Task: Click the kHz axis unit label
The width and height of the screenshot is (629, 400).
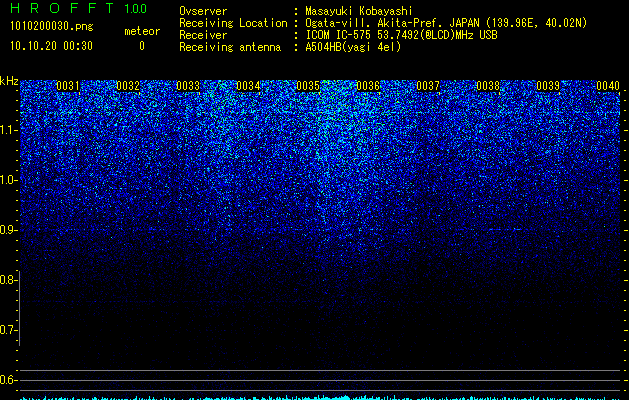Action: 9,81
